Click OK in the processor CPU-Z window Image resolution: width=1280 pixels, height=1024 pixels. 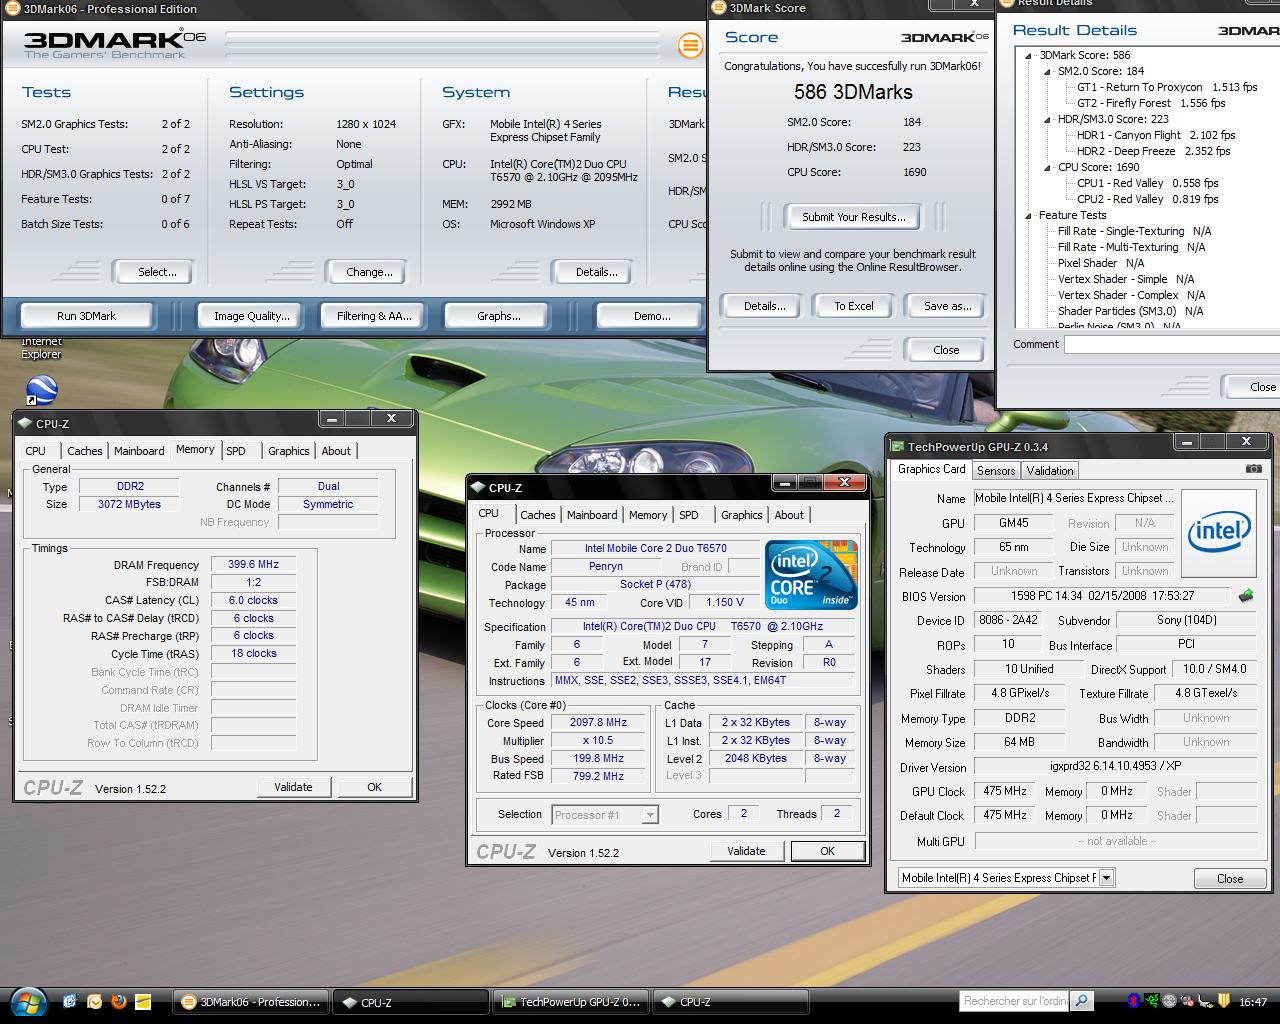[827, 851]
